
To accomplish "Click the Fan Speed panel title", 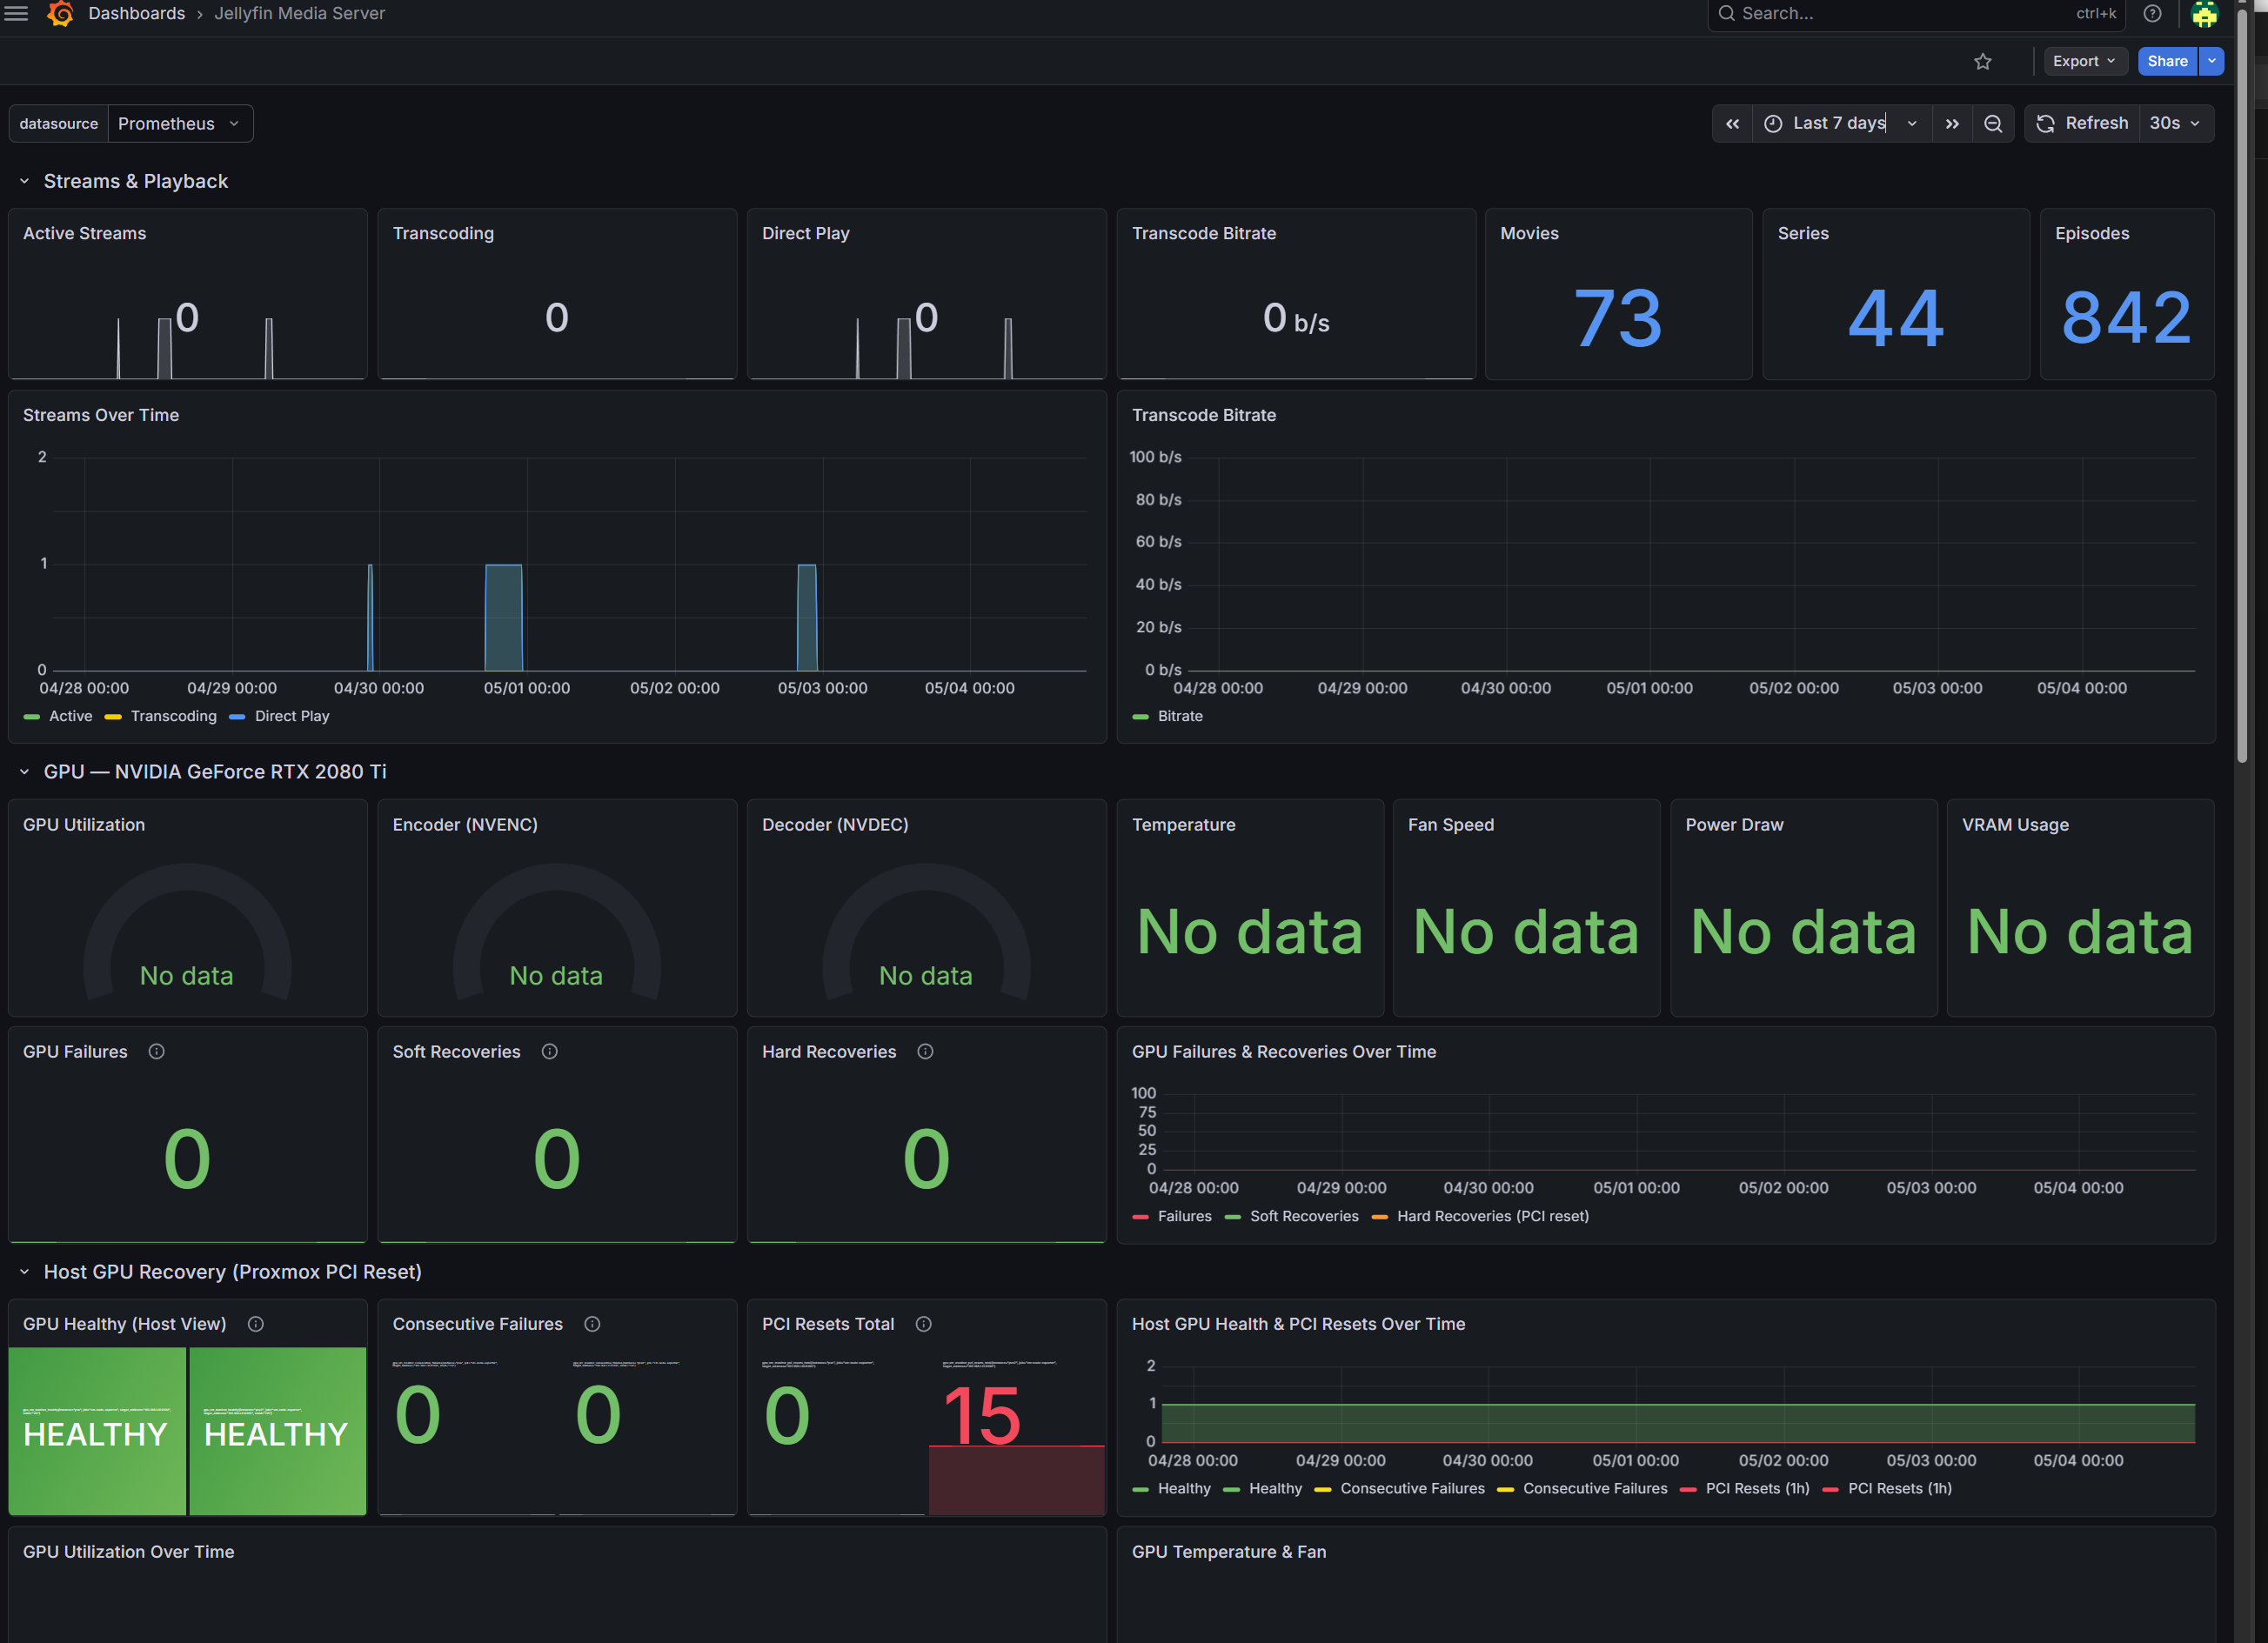I will click(1450, 824).
